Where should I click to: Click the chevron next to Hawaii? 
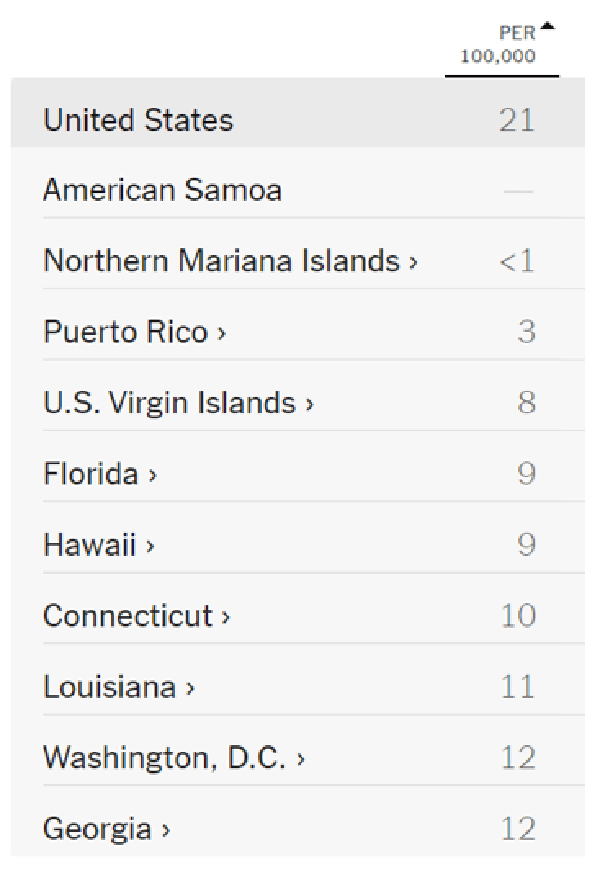tap(150, 547)
